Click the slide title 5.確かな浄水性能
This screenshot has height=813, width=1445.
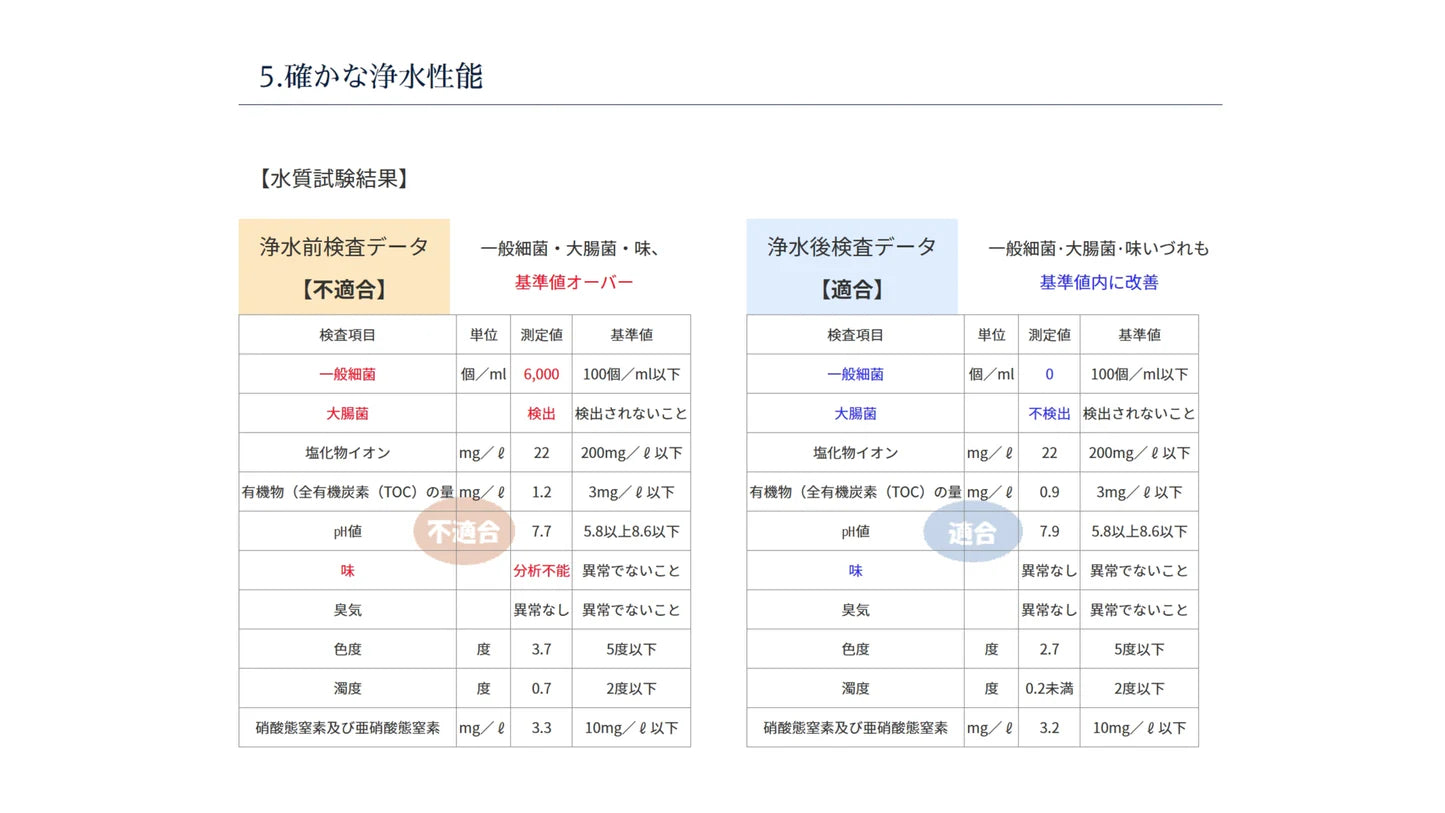371,77
